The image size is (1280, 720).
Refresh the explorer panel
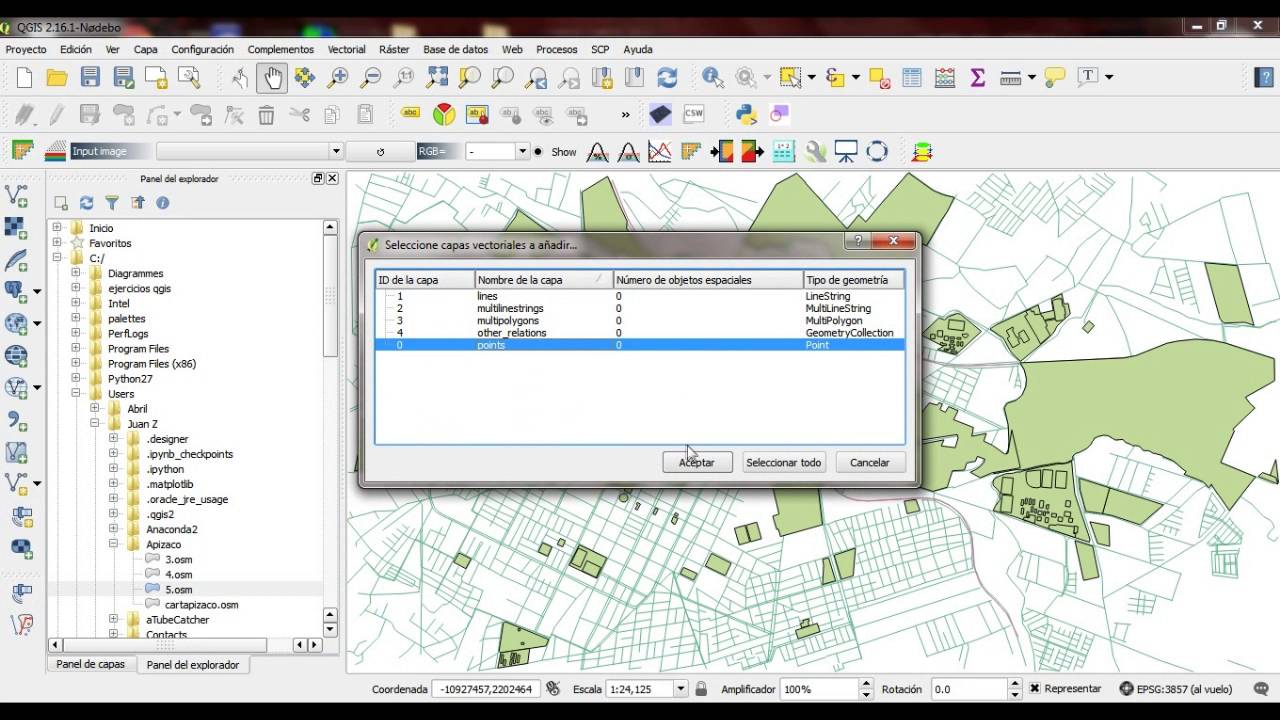pyautogui.click(x=87, y=203)
